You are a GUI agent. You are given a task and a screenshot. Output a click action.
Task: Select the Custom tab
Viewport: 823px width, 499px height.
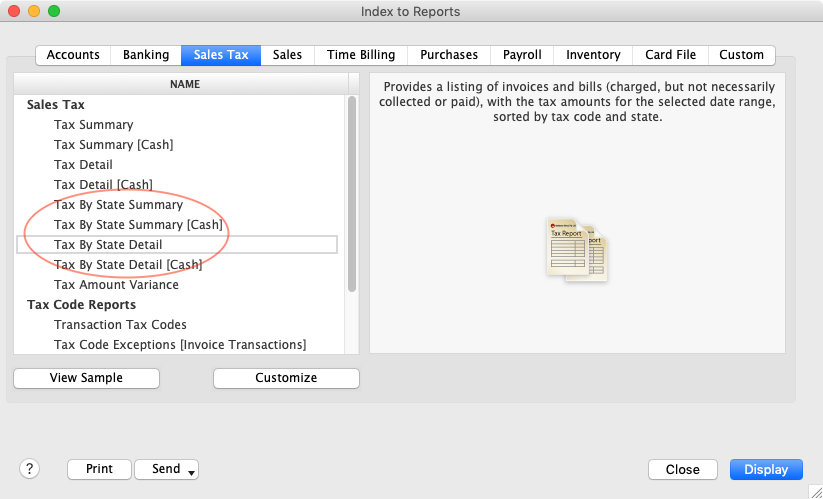741,55
